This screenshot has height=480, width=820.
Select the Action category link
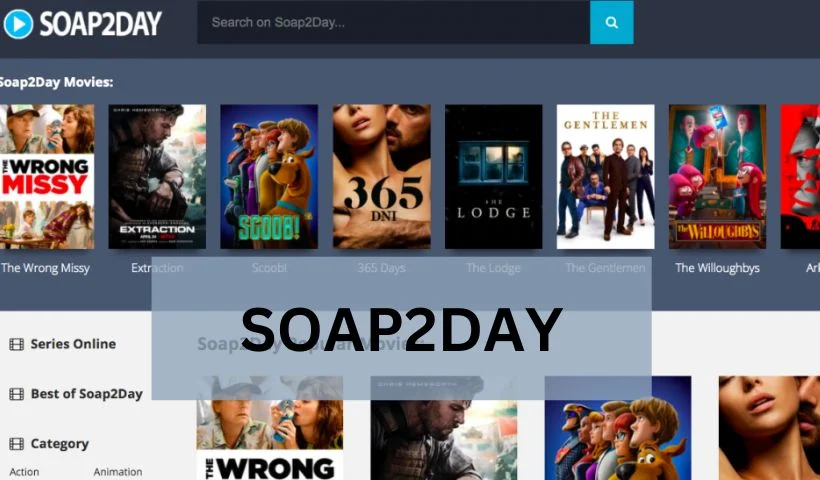pos(24,472)
